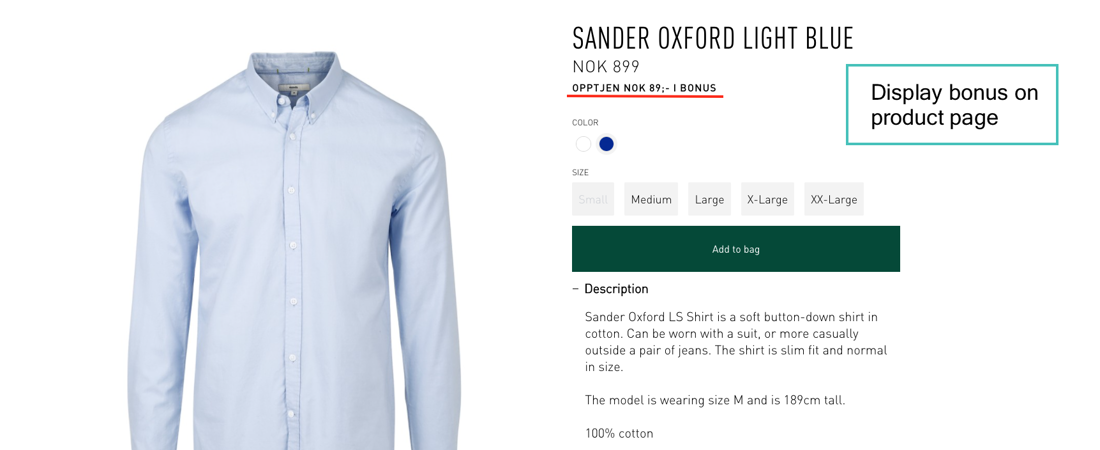This screenshot has height=450, width=1100.
Task: Click the 100% cotton description line
Action: (x=619, y=434)
